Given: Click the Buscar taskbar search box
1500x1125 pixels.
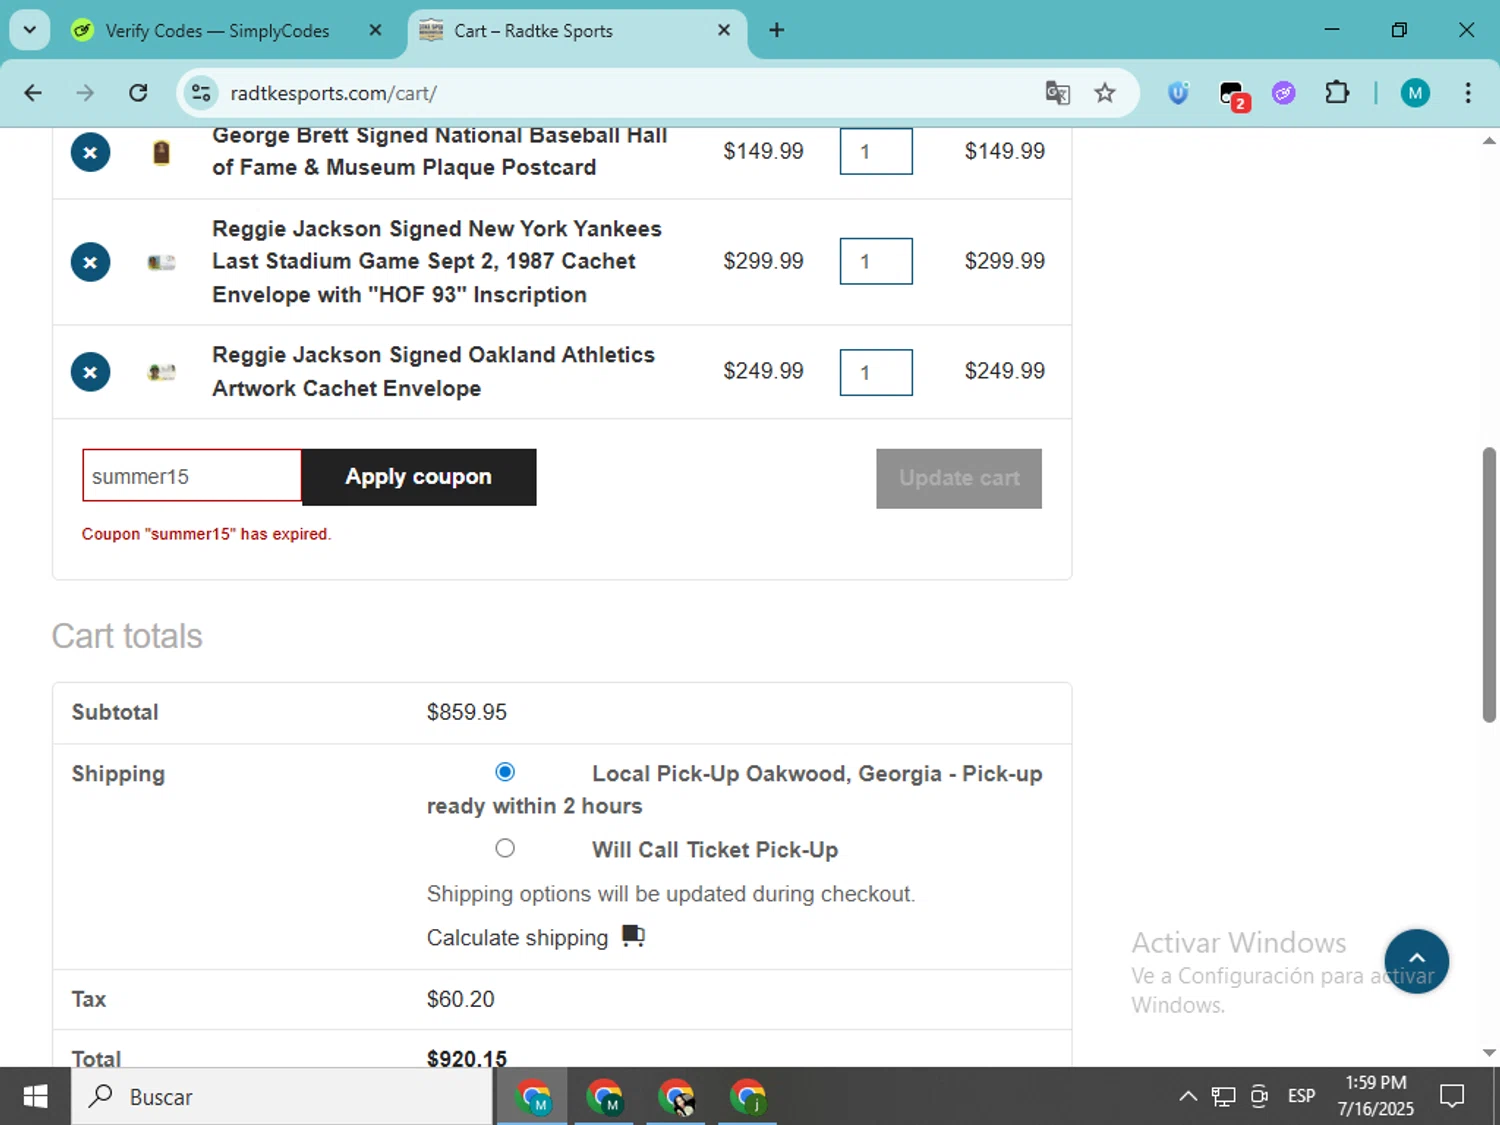Looking at the screenshot, I should click(282, 1097).
